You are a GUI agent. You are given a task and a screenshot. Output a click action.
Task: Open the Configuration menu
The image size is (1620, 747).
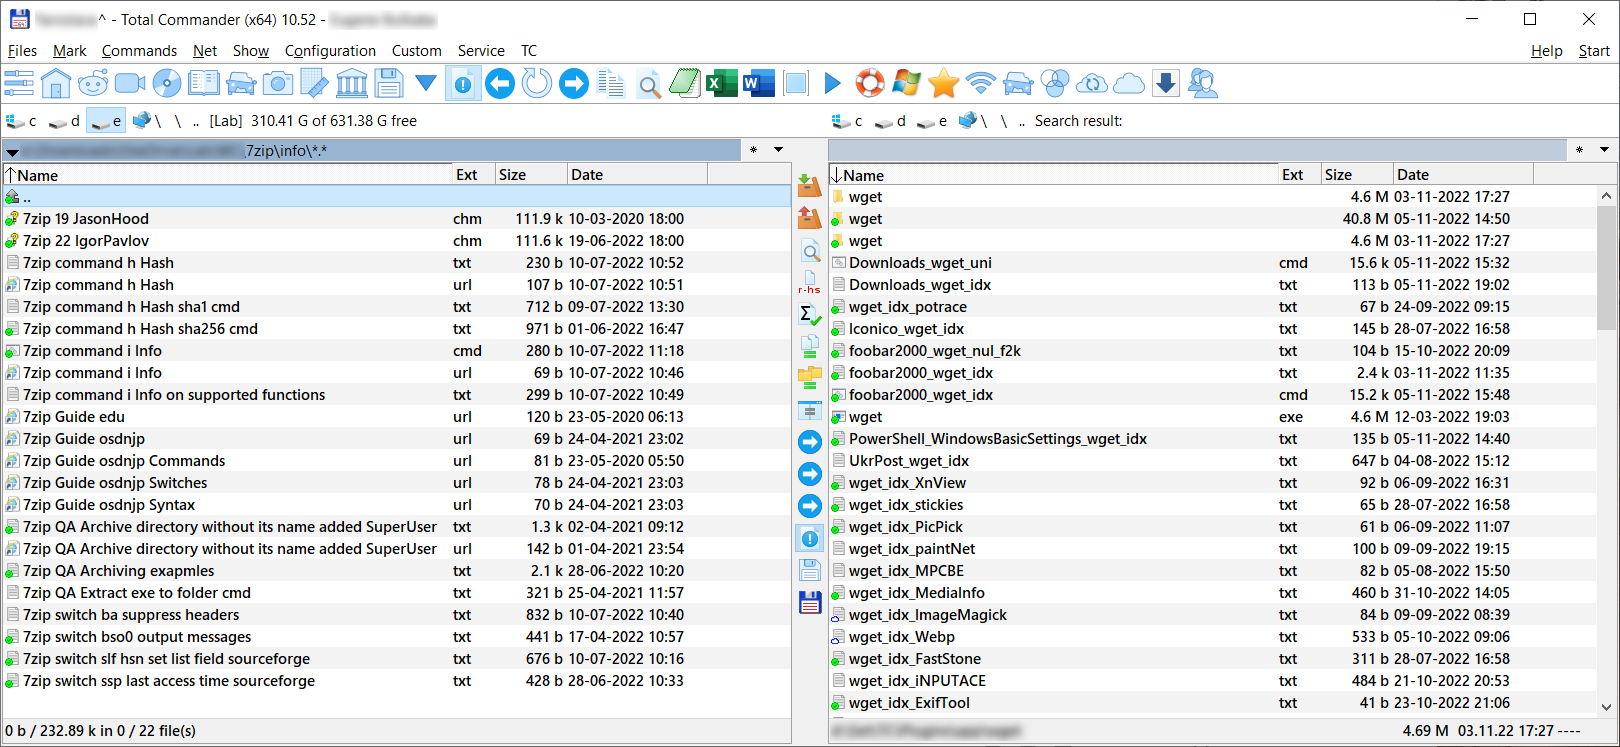pyautogui.click(x=330, y=51)
